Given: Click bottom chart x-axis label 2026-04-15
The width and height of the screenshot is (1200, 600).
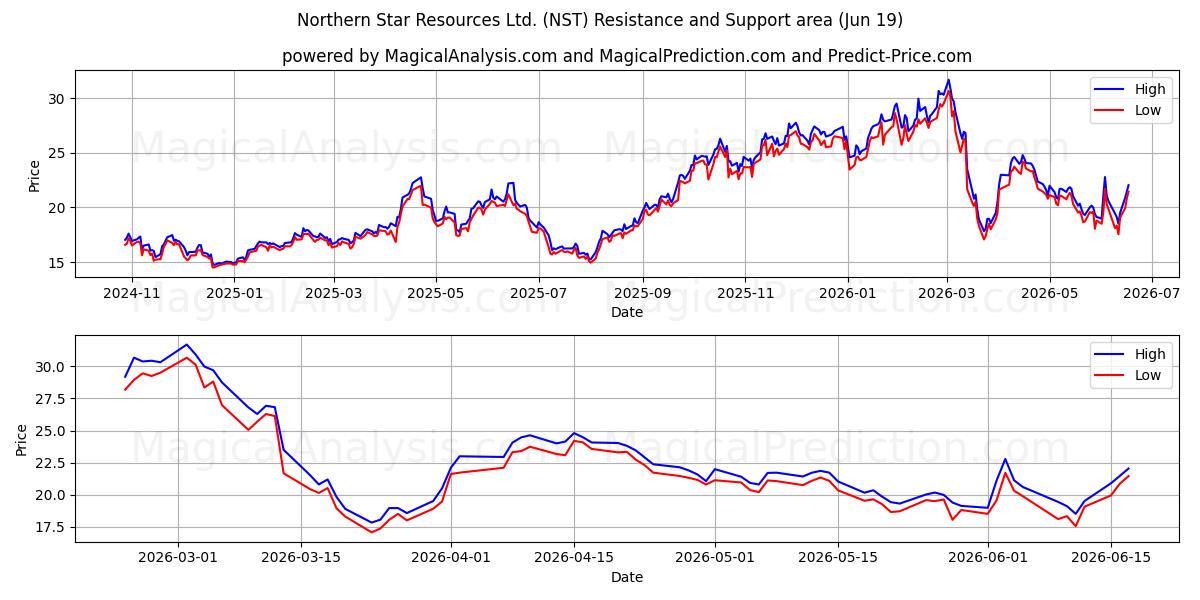Looking at the screenshot, I should pos(574,559).
